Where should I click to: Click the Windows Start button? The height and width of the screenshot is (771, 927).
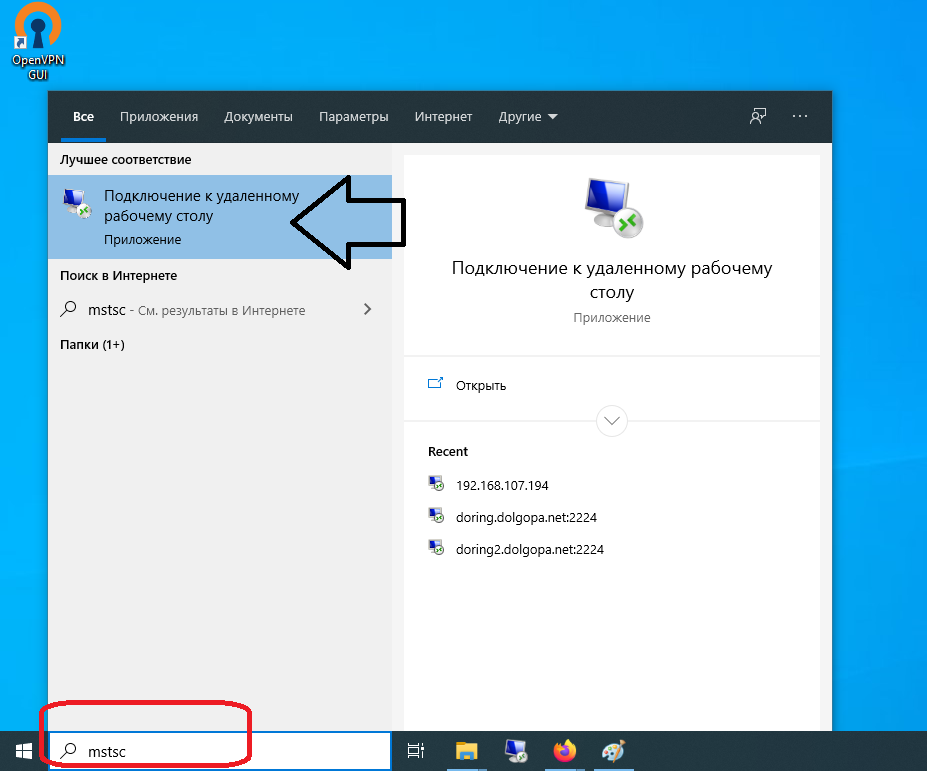click(22, 750)
